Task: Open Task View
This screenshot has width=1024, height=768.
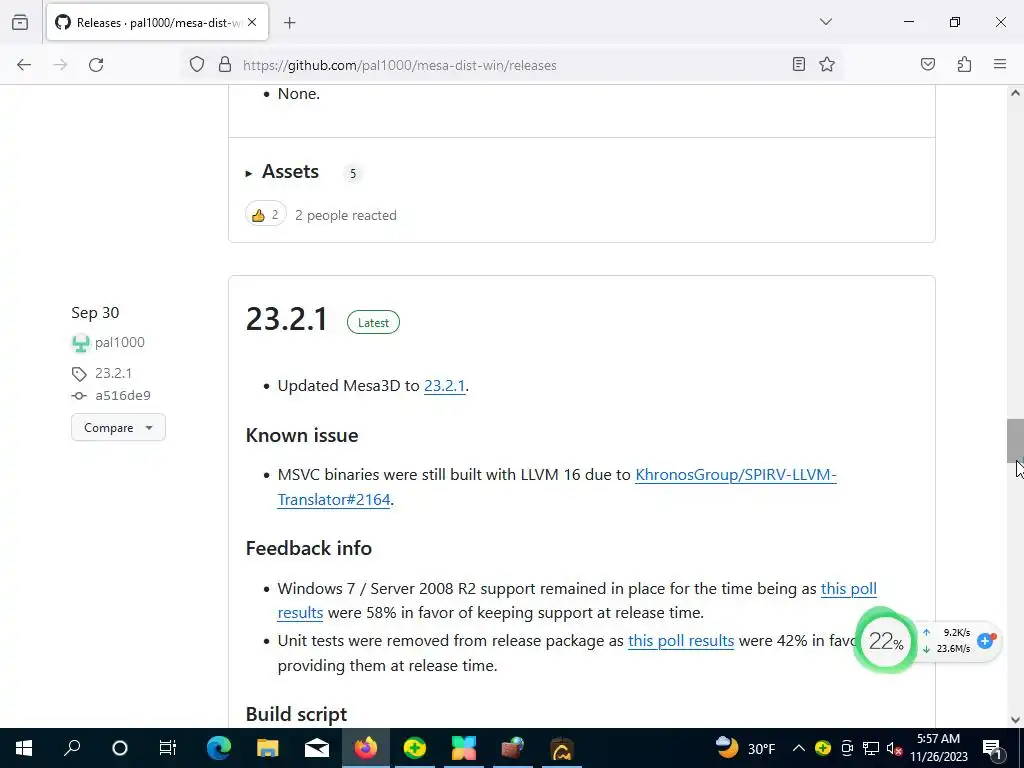Action: [168, 748]
